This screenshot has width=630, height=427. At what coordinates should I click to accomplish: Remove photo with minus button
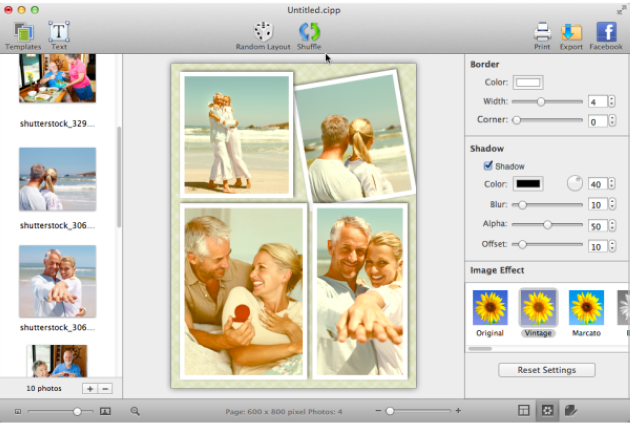pos(105,388)
